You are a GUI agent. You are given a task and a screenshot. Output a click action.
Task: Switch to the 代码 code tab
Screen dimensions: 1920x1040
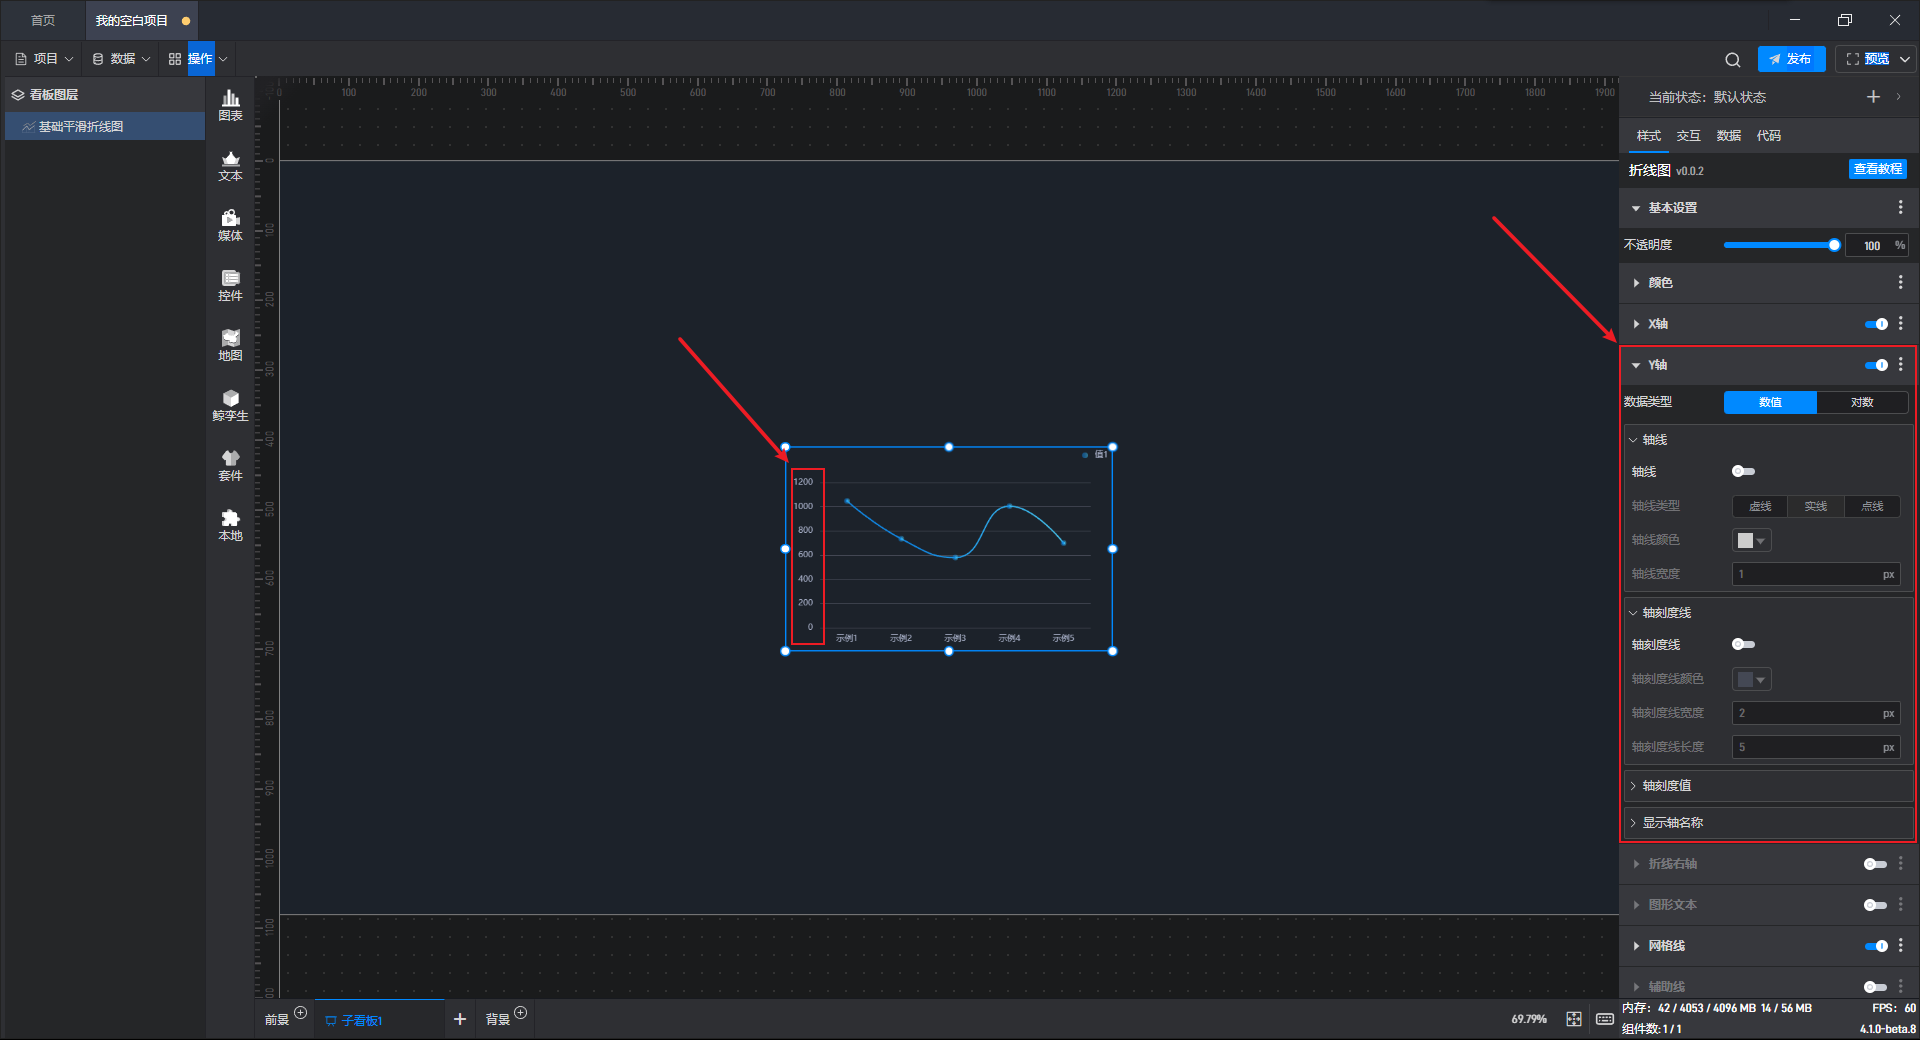point(1769,136)
